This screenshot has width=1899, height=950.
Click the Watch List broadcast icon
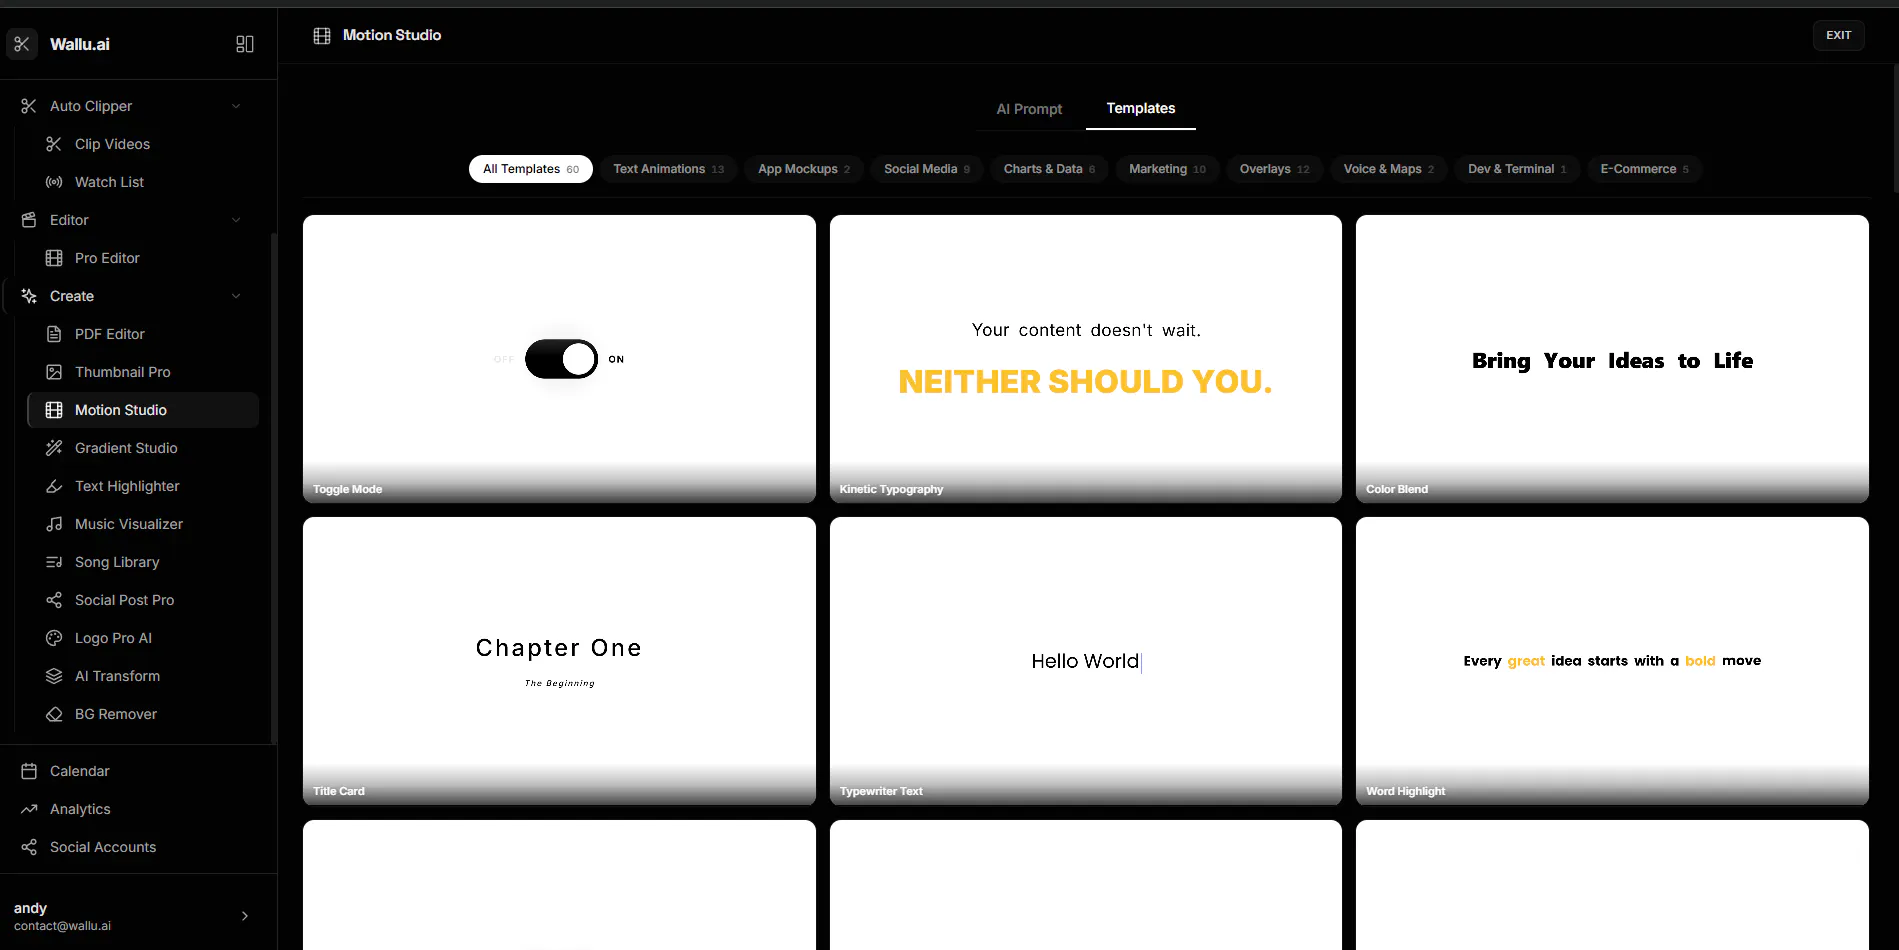coord(54,182)
